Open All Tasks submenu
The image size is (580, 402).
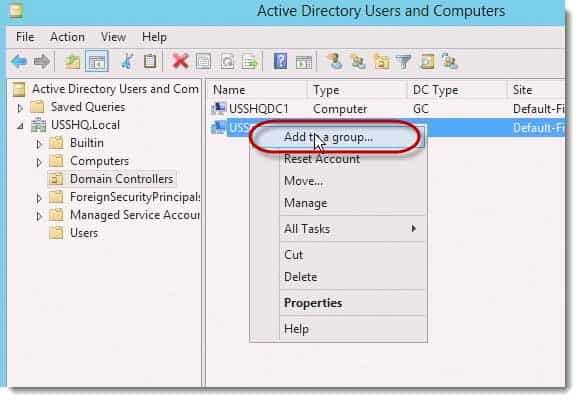pyautogui.click(x=338, y=229)
